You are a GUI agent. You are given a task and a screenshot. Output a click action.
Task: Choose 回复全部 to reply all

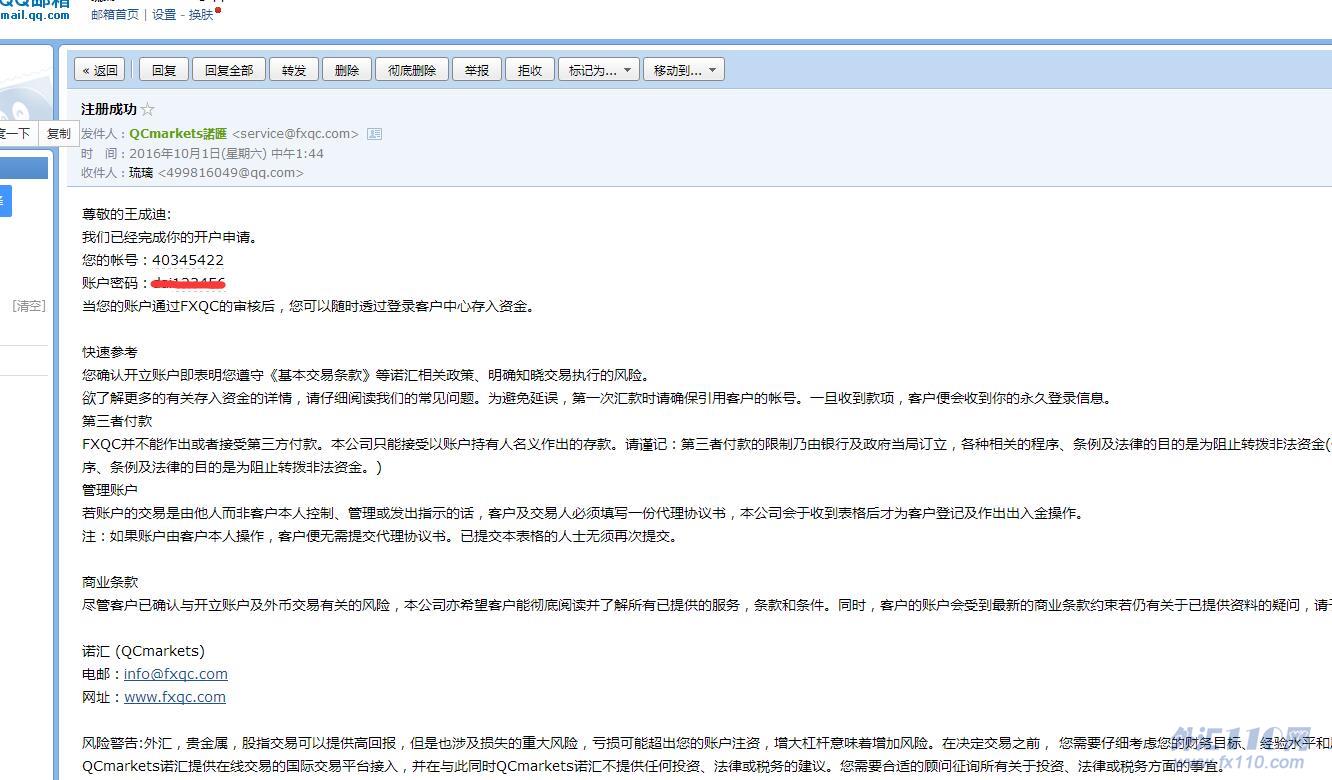(x=229, y=70)
